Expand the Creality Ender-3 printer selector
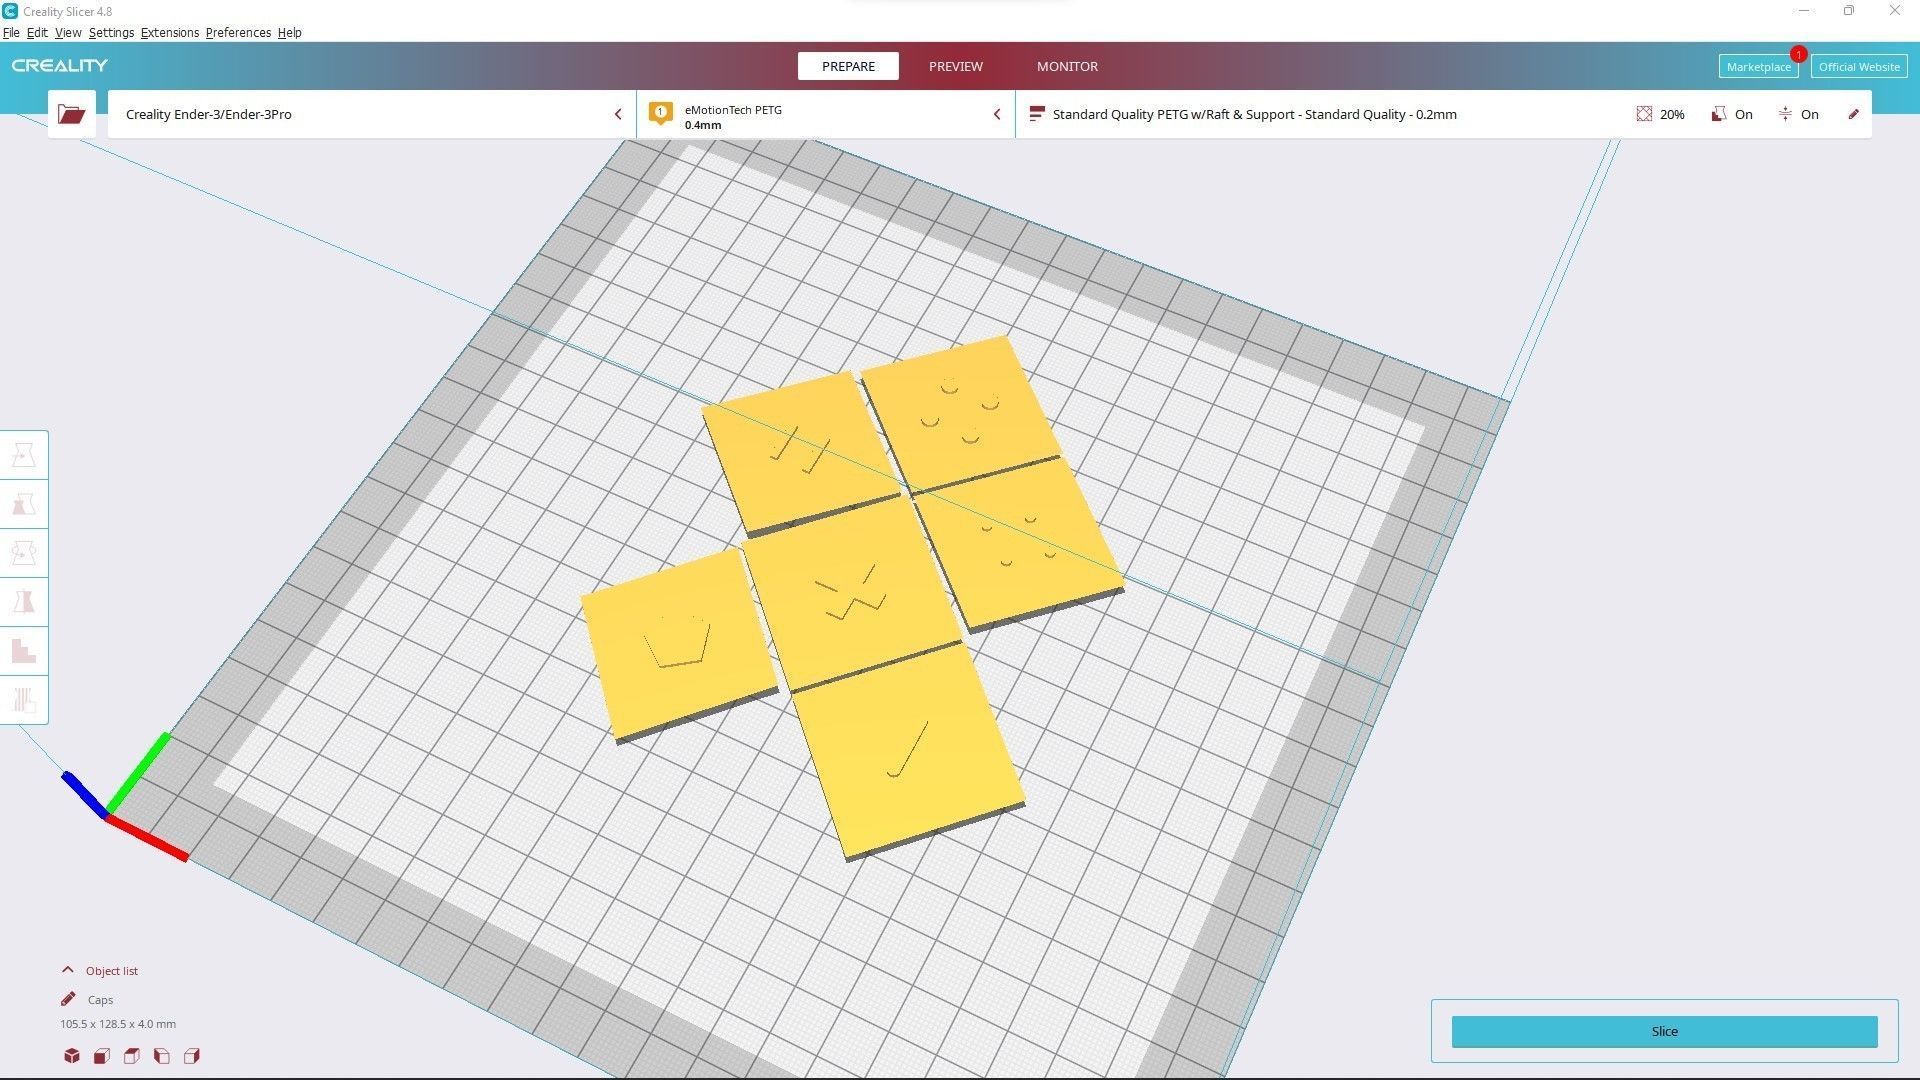Viewport: 1920px width, 1080px height. (371, 114)
